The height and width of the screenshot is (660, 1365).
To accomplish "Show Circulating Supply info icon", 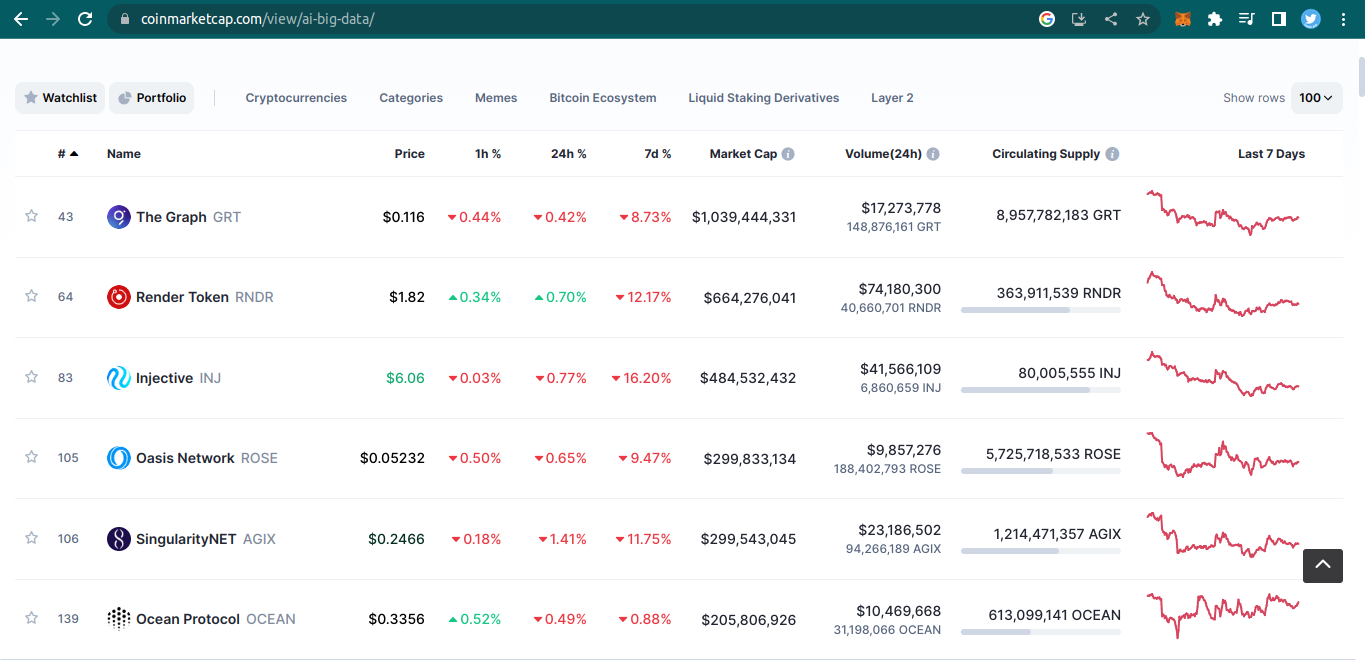I will (1112, 154).
